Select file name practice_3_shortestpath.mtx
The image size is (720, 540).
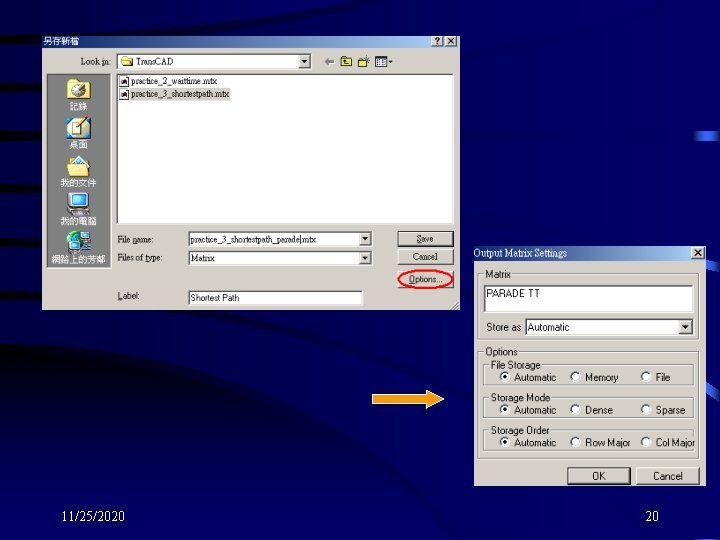(x=180, y=94)
